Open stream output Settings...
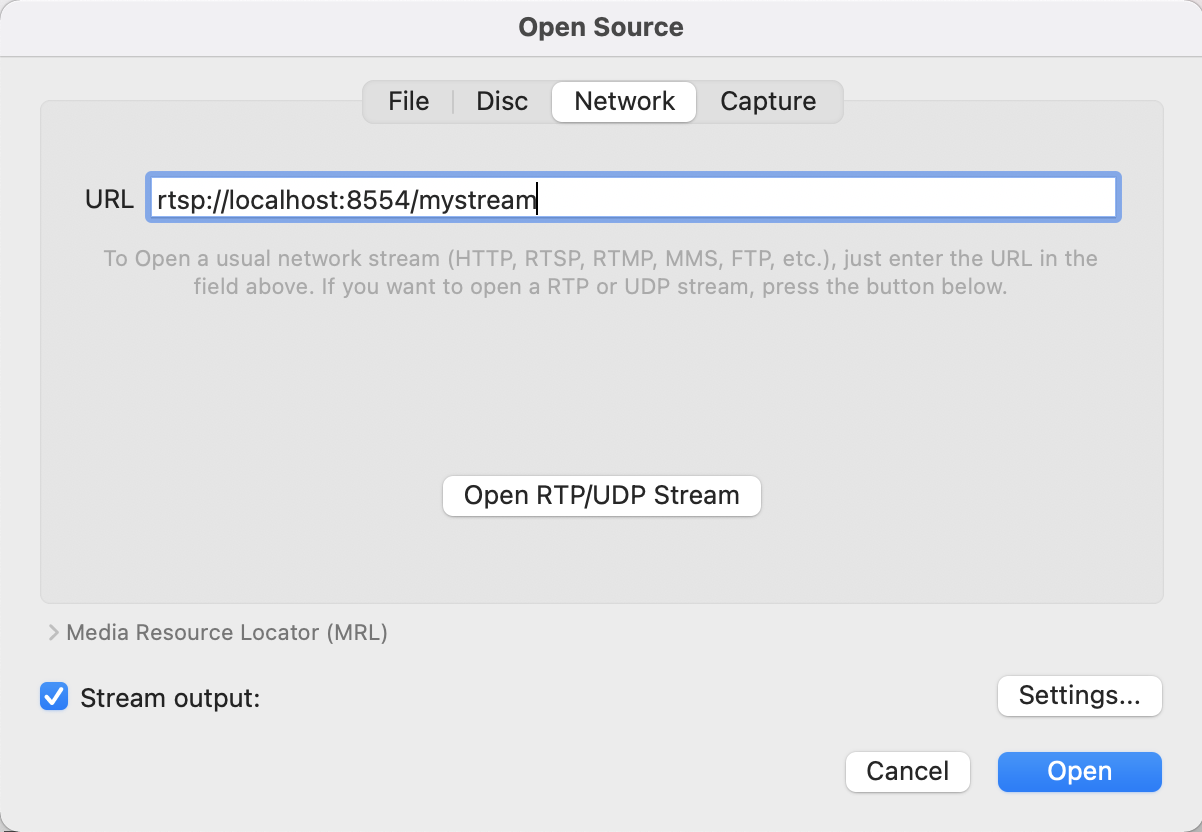1202x832 pixels. coord(1079,696)
